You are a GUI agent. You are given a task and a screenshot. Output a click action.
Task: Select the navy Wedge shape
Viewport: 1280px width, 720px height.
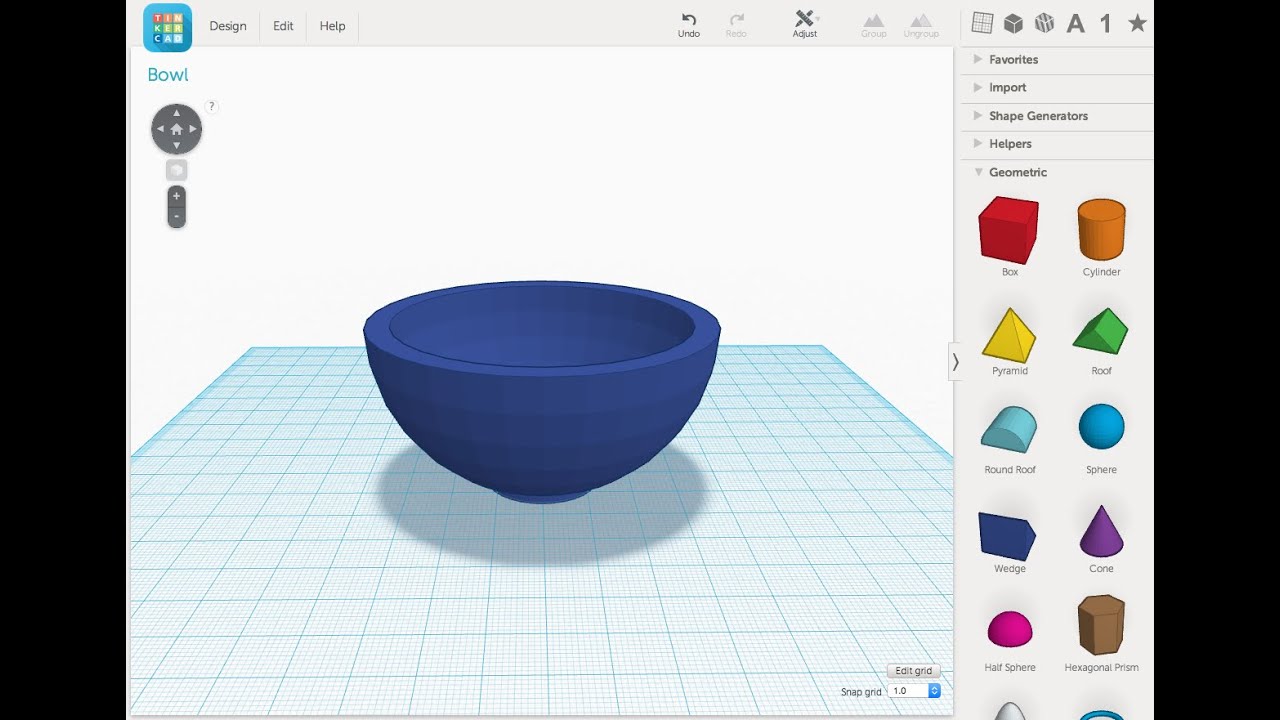point(1007,535)
